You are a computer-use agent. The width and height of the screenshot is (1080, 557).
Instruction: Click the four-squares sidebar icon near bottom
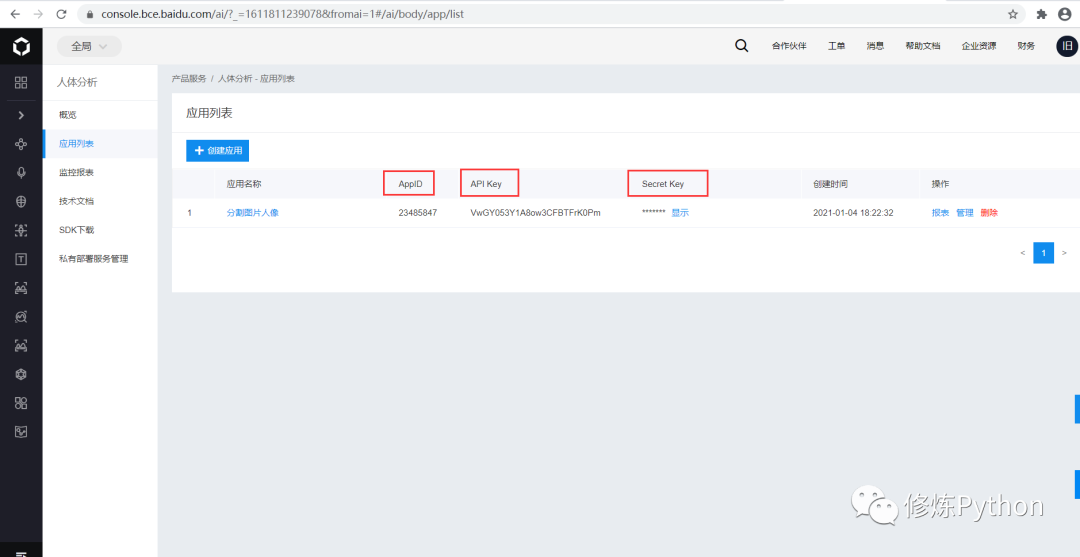coord(21,403)
